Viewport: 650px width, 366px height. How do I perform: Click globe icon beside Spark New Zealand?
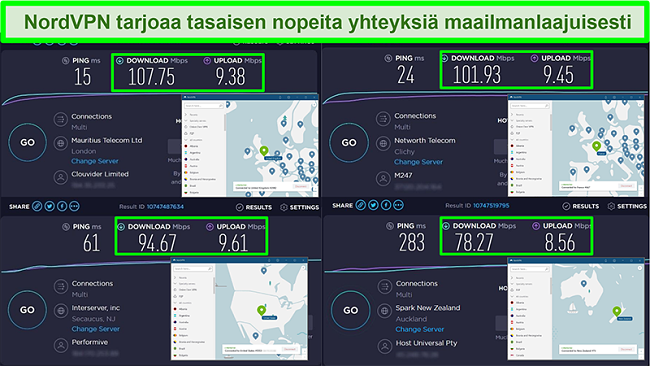coord(385,311)
